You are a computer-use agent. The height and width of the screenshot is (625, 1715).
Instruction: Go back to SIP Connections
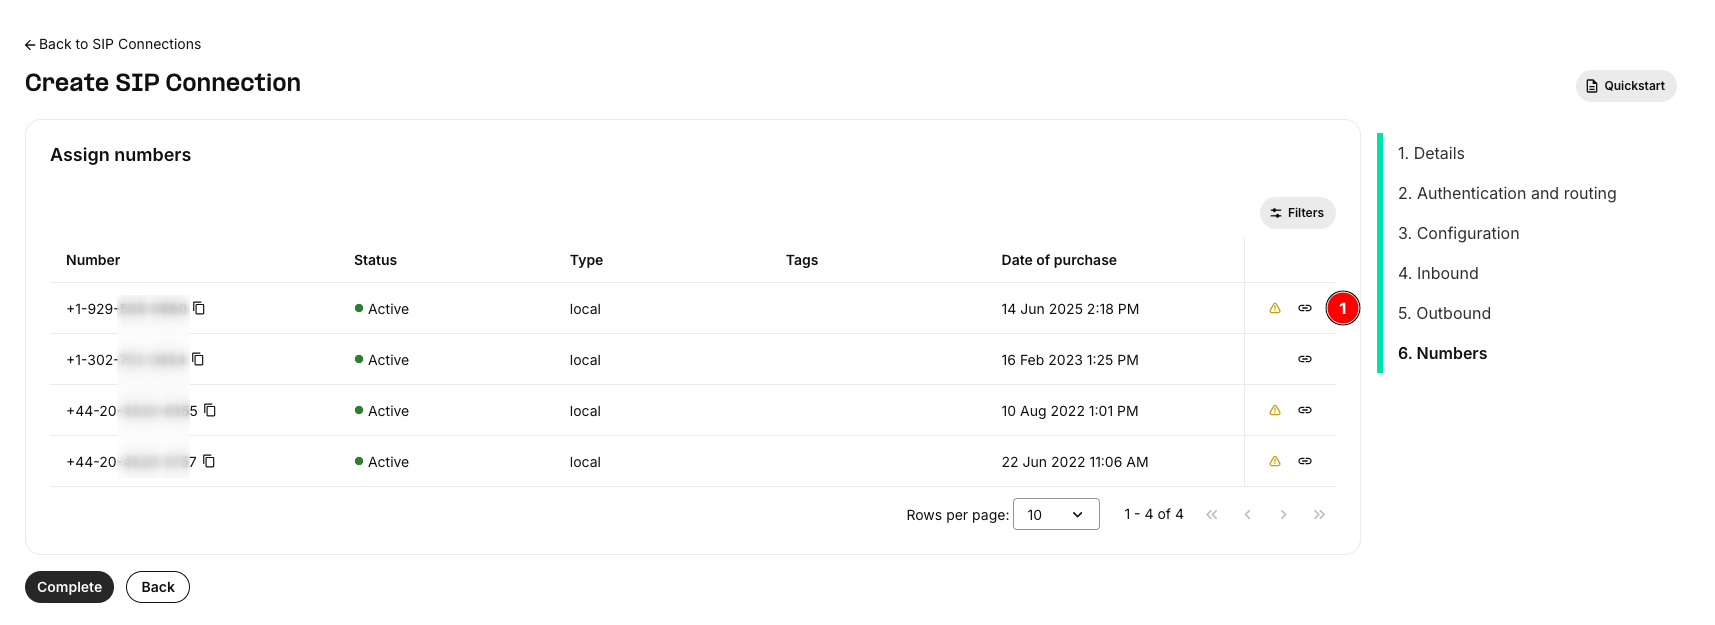(113, 44)
